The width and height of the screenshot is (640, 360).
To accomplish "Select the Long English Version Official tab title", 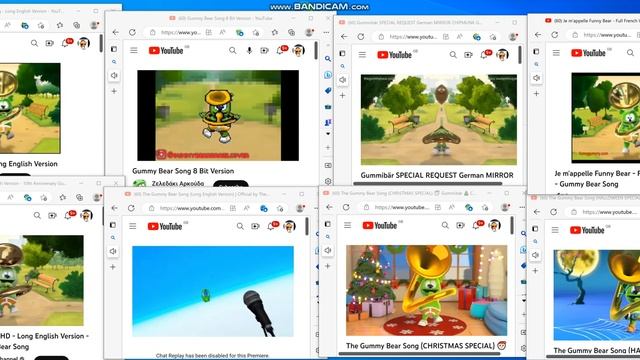I will [197, 194].
